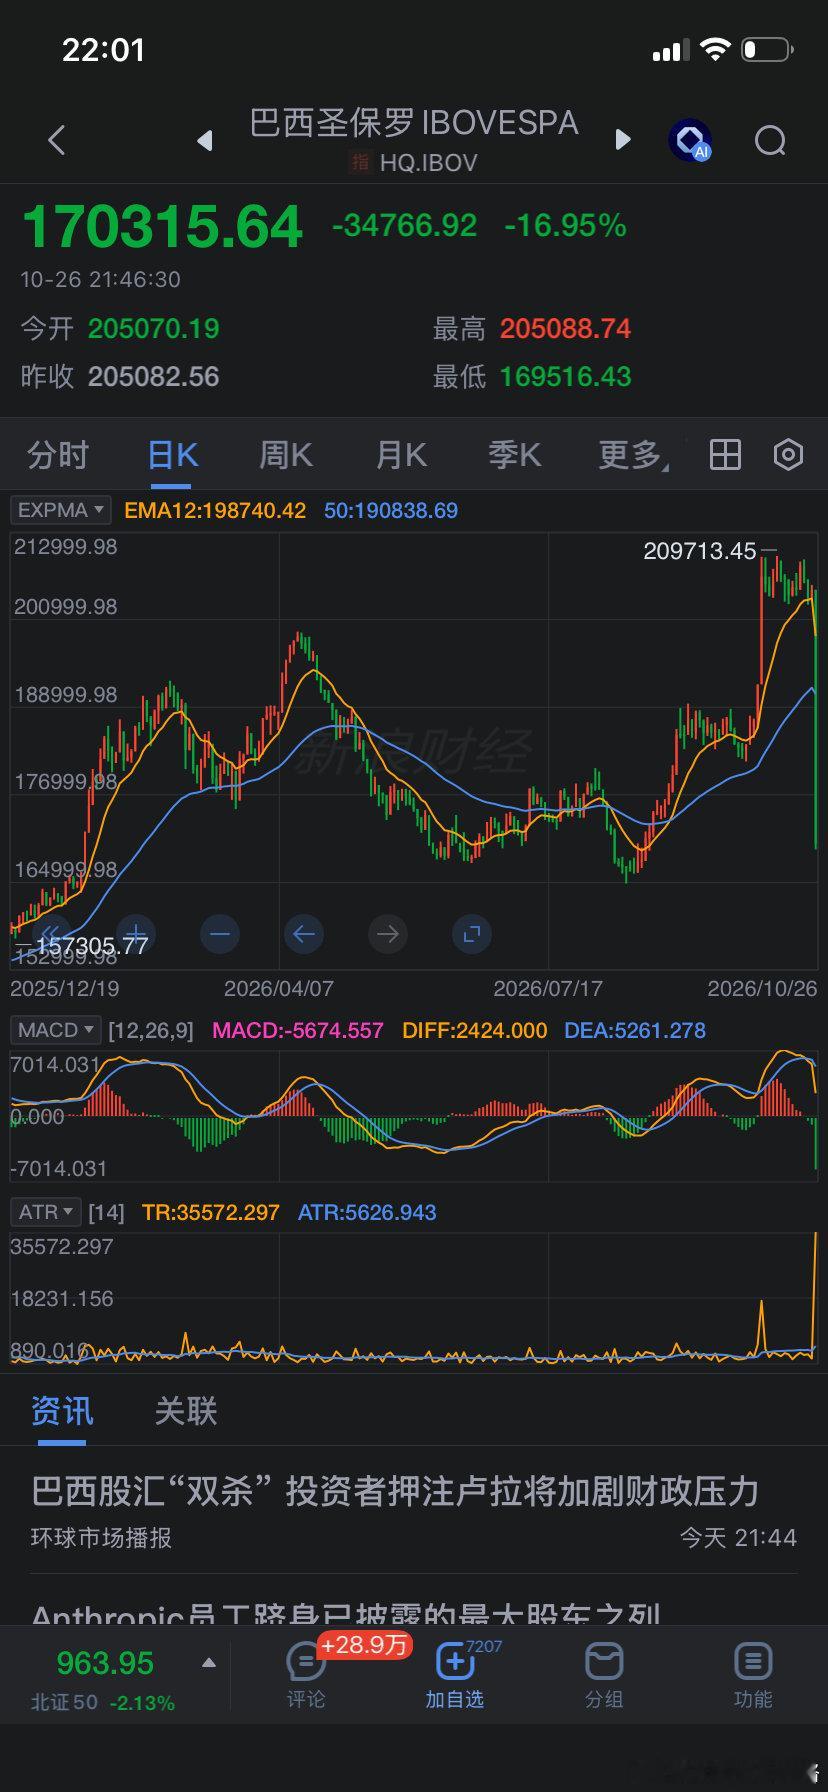Expand chart to fullscreen landscape view
Viewport: 828px width, 1792px height.
472,934
